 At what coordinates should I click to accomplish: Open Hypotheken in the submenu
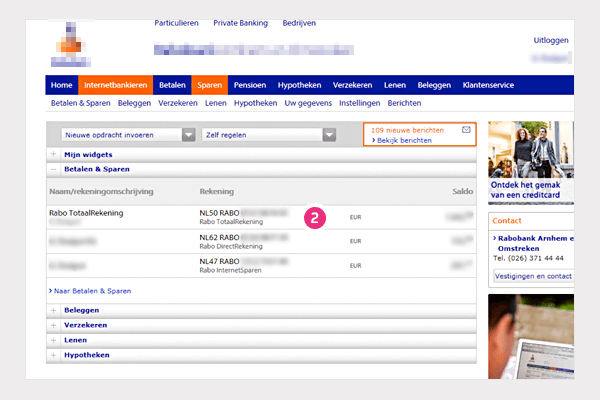click(x=256, y=103)
